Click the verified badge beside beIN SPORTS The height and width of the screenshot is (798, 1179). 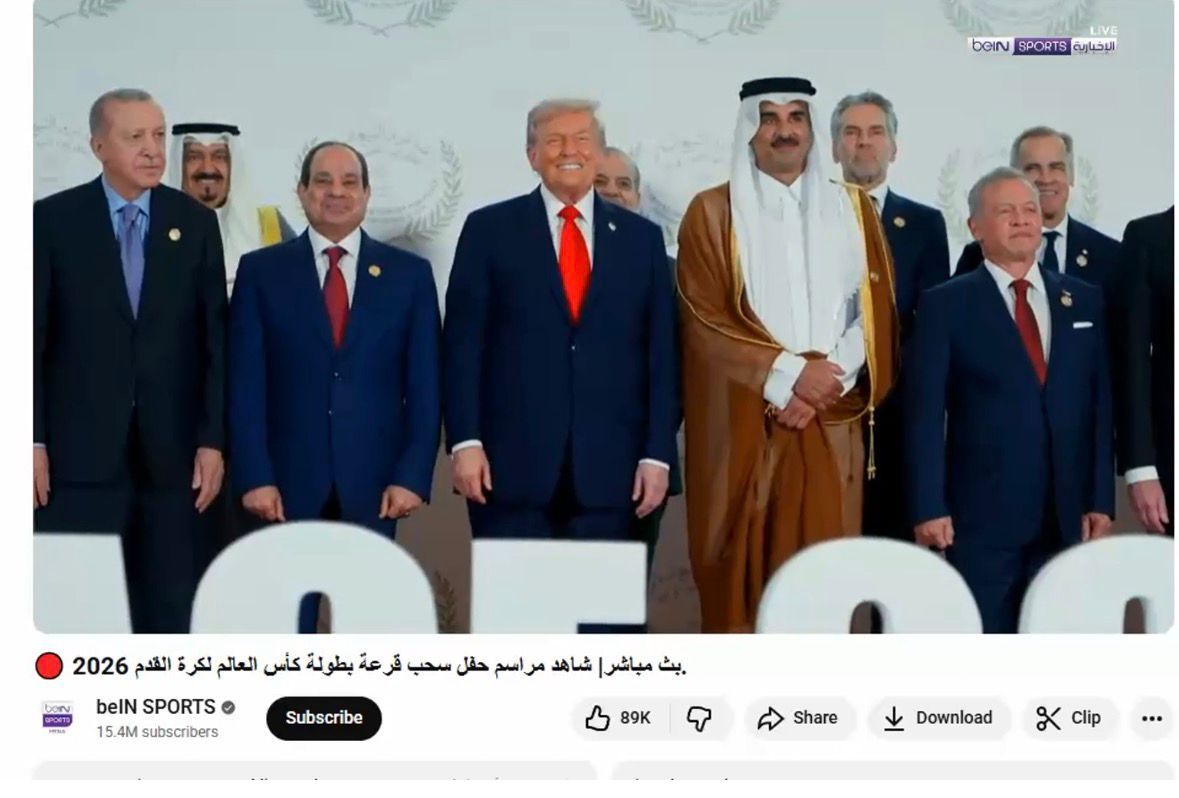[229, 708]
